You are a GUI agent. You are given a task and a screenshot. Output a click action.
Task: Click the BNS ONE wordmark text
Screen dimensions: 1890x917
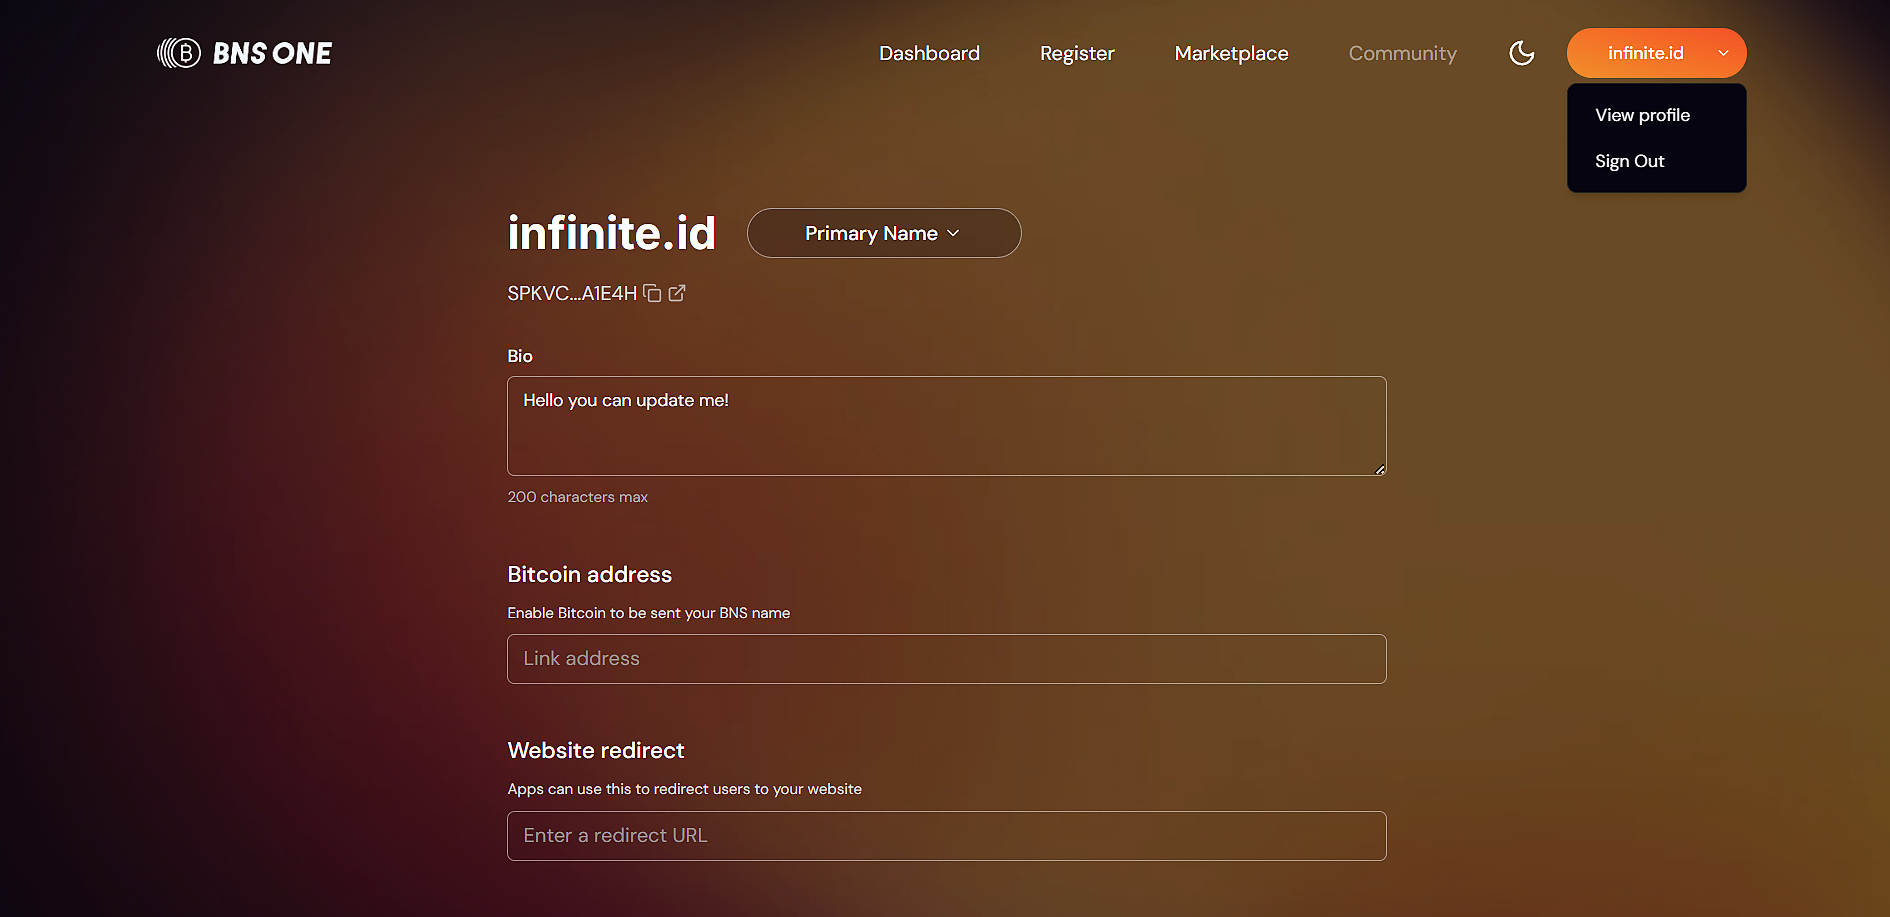click(x=272, y=53)
